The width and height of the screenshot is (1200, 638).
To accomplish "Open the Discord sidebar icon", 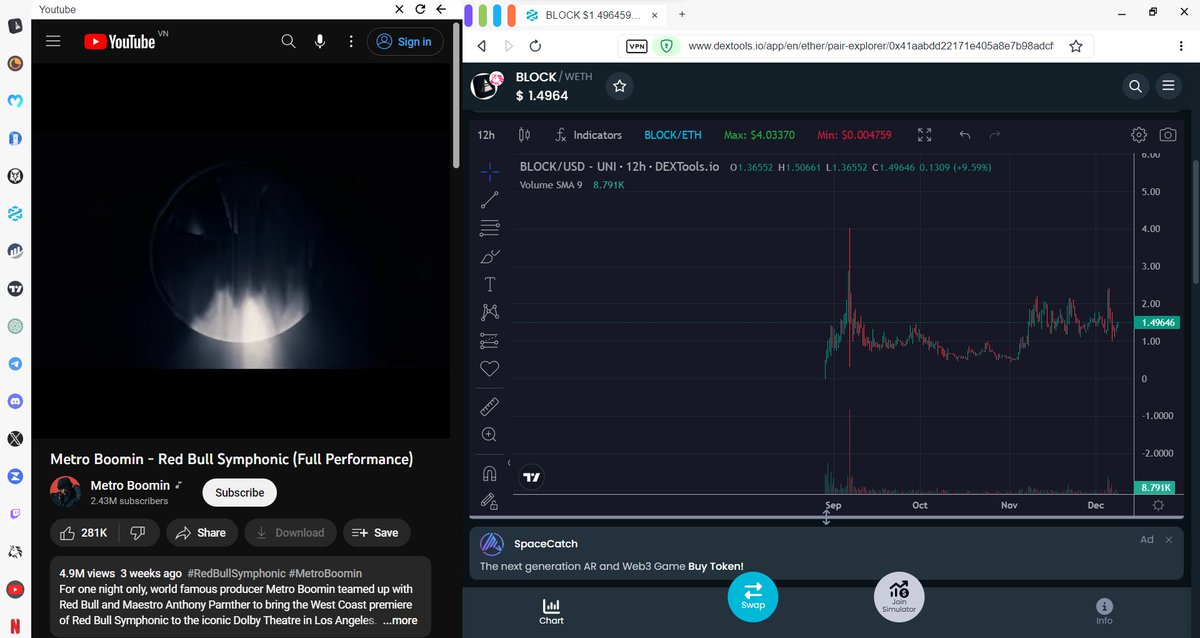I will (x=15, y=401).
